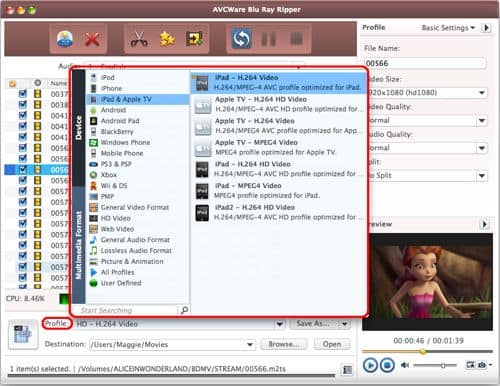Viewport: 500px width, 386px height.
Task: Choose iPad - H.264 Video profile
Action: pyautogui.click(x=279, y=82)
